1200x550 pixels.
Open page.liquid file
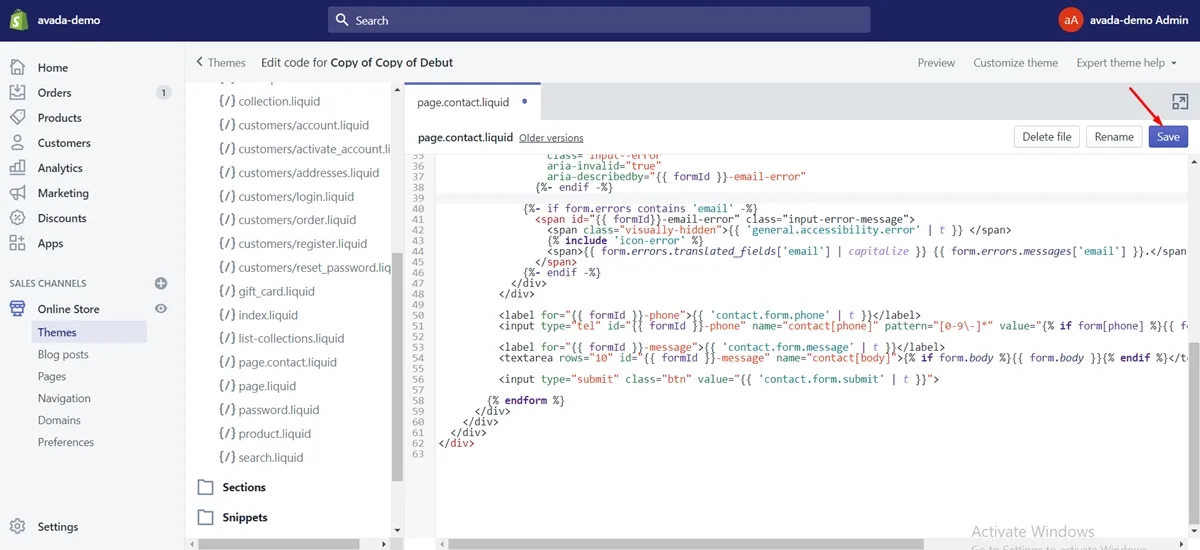[x=267, y=387]
